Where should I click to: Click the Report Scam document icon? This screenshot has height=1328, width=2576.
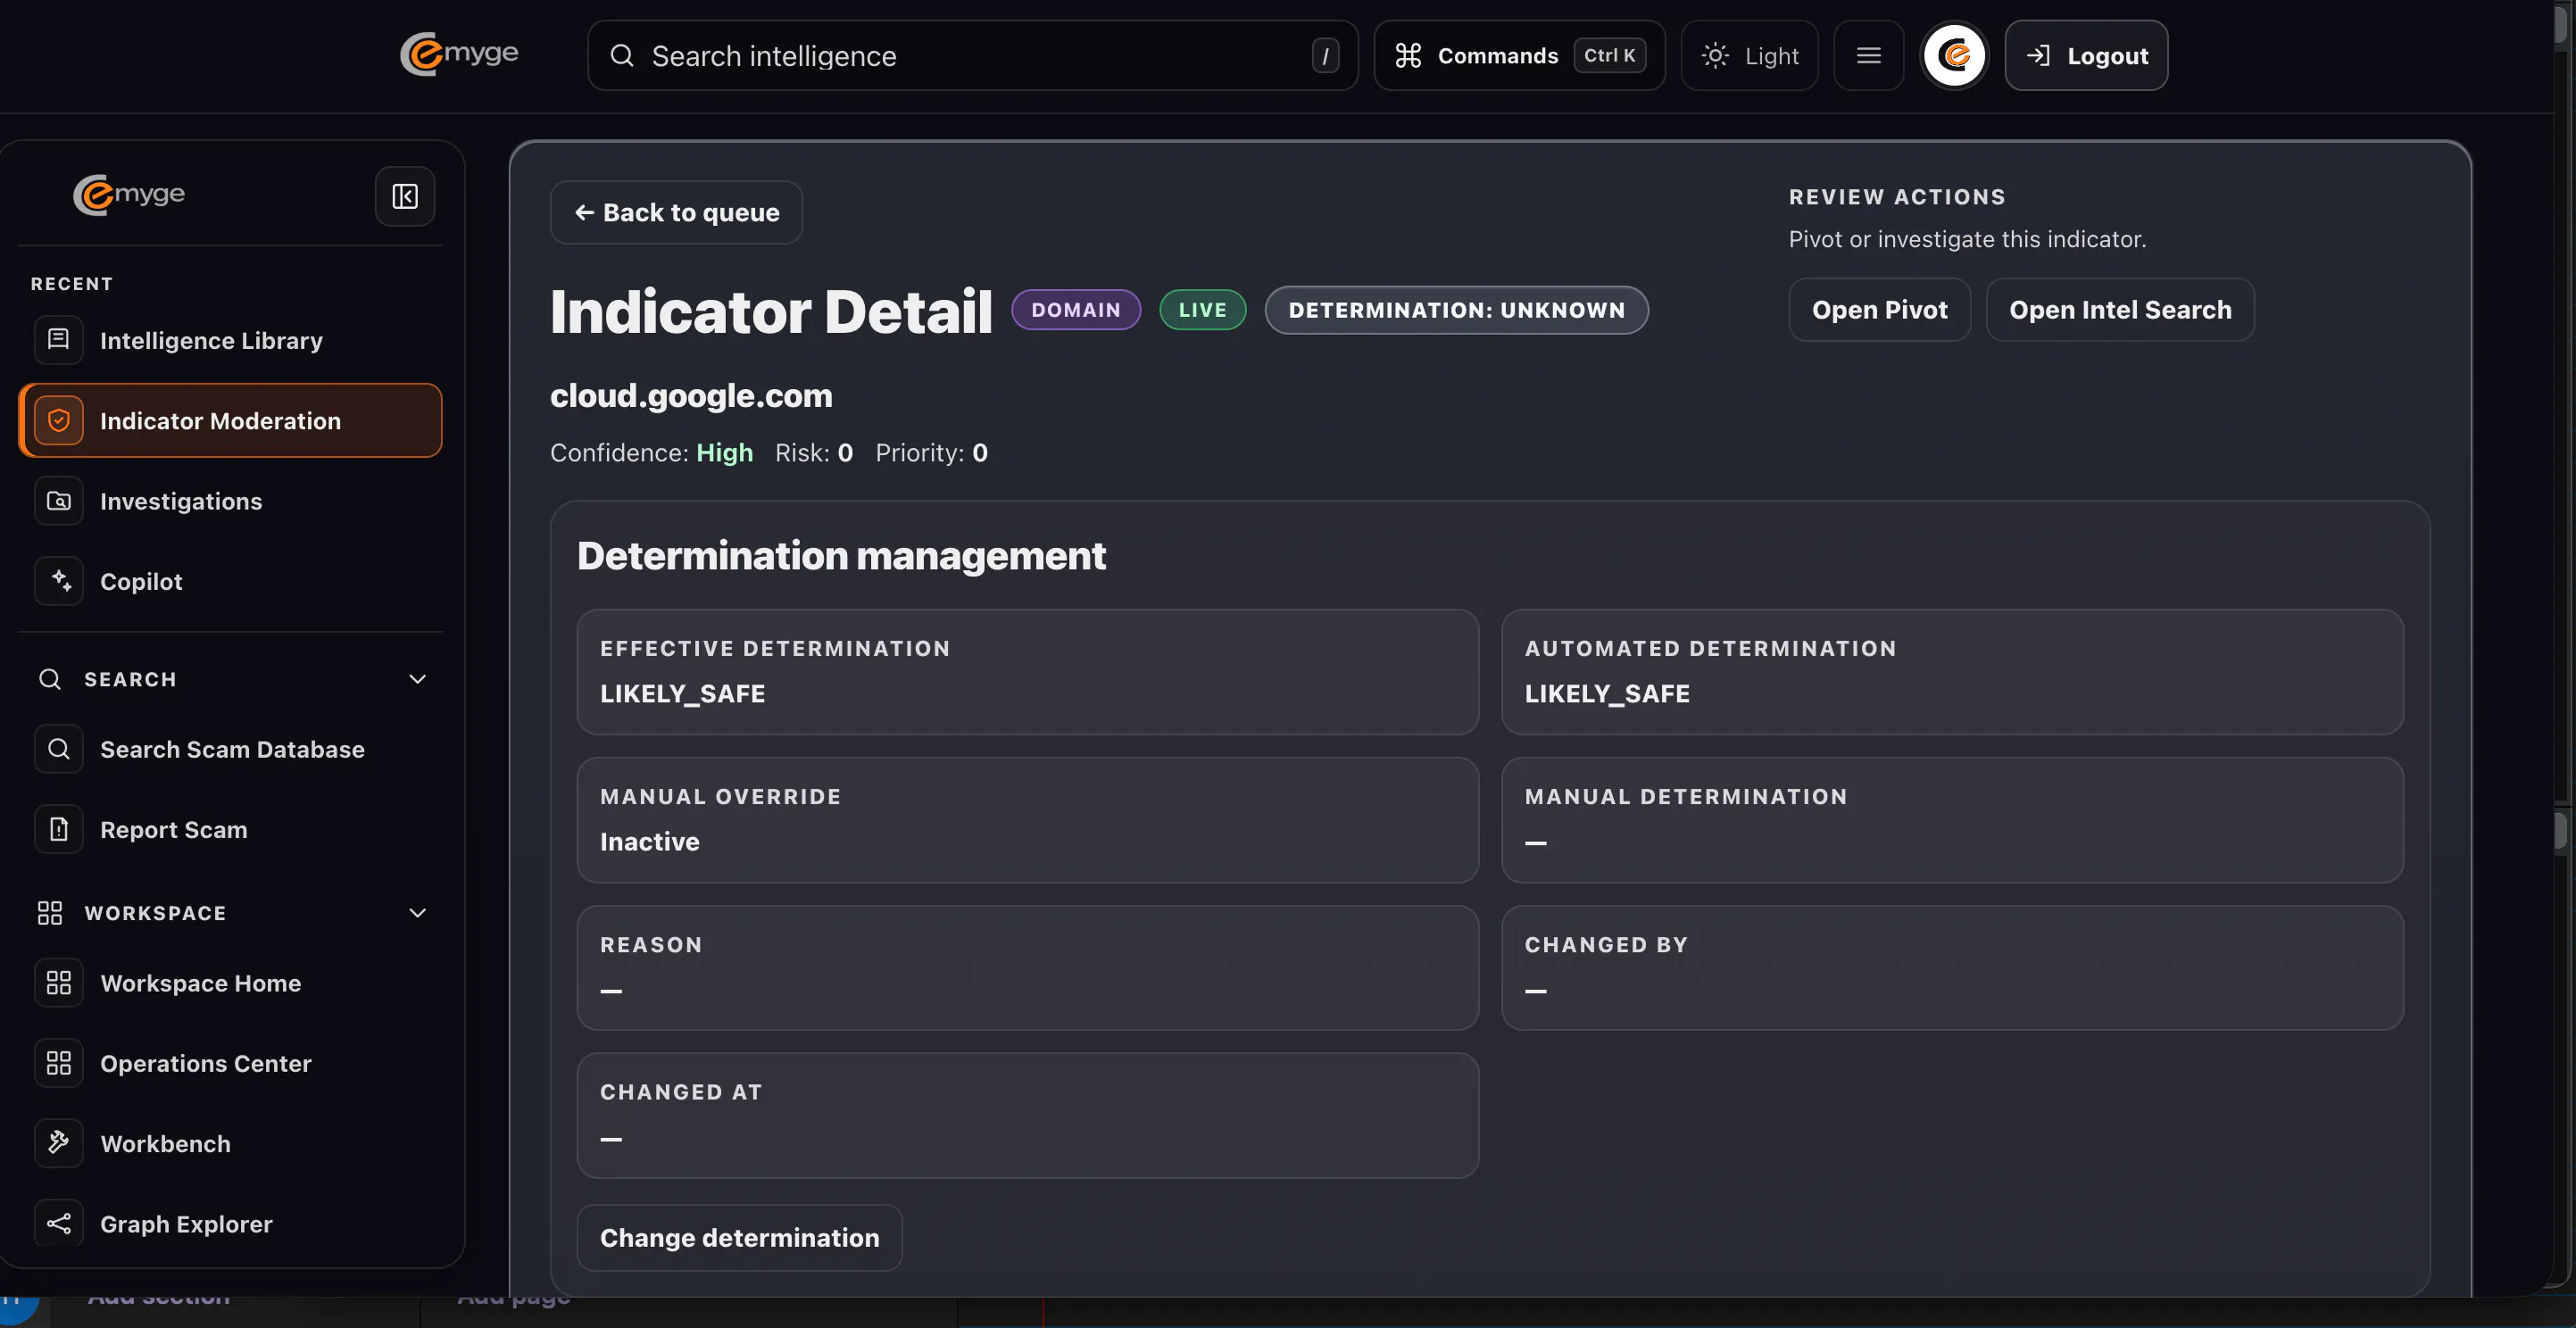(x=59, y=829)
